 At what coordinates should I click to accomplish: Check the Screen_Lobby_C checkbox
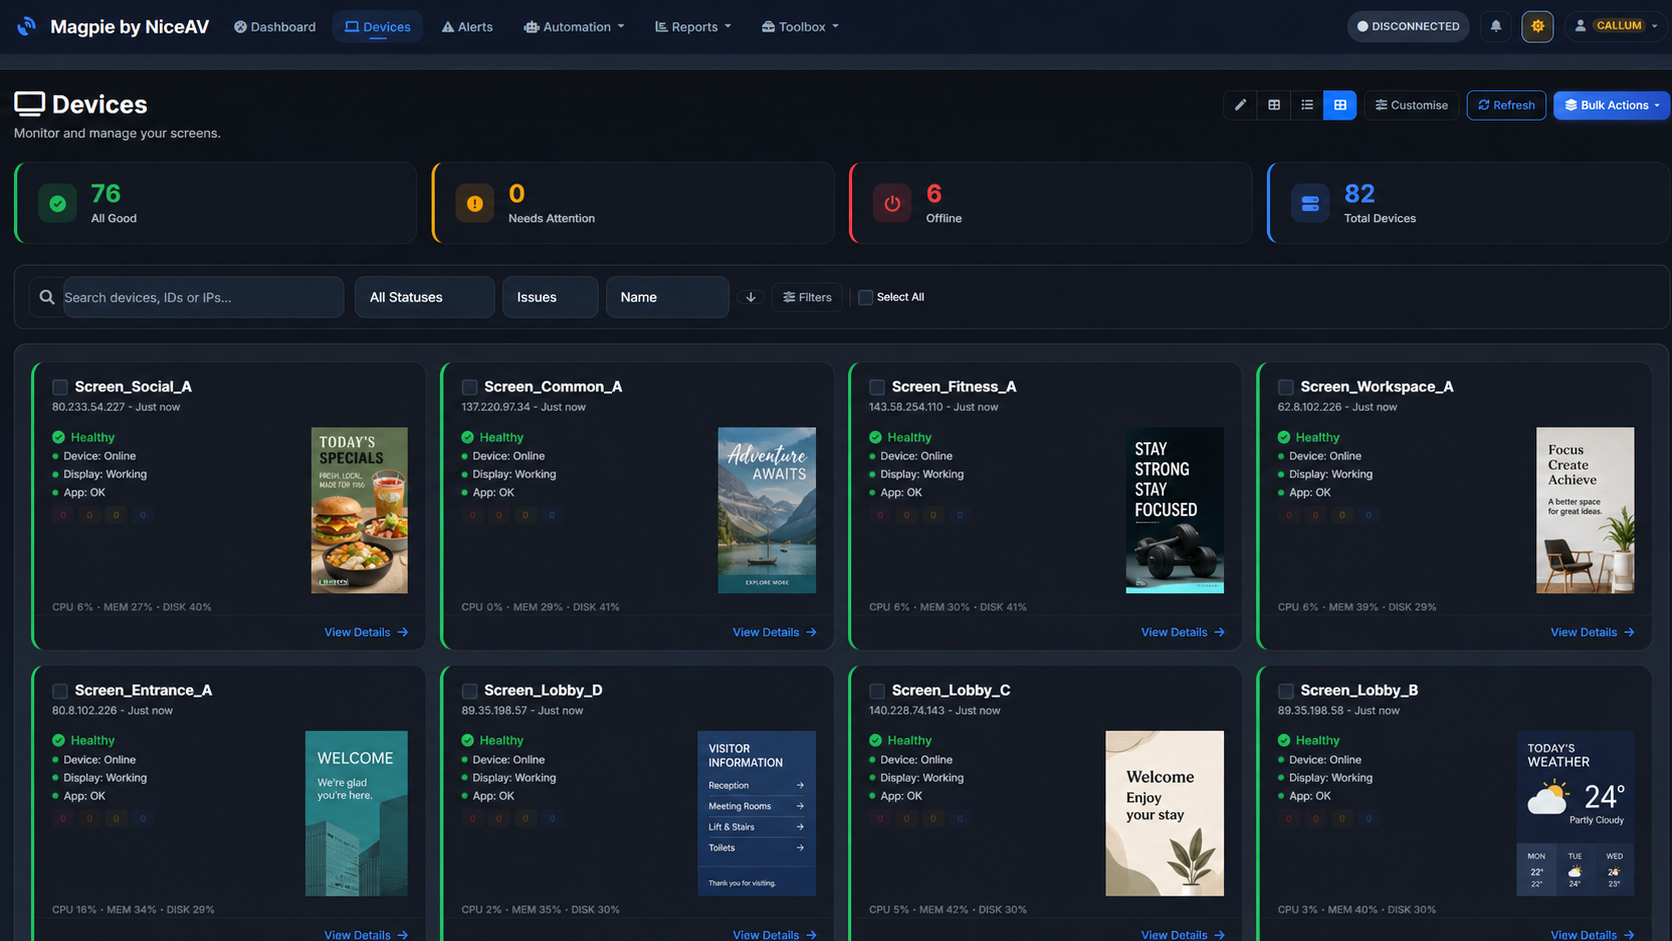pos(877,691)
